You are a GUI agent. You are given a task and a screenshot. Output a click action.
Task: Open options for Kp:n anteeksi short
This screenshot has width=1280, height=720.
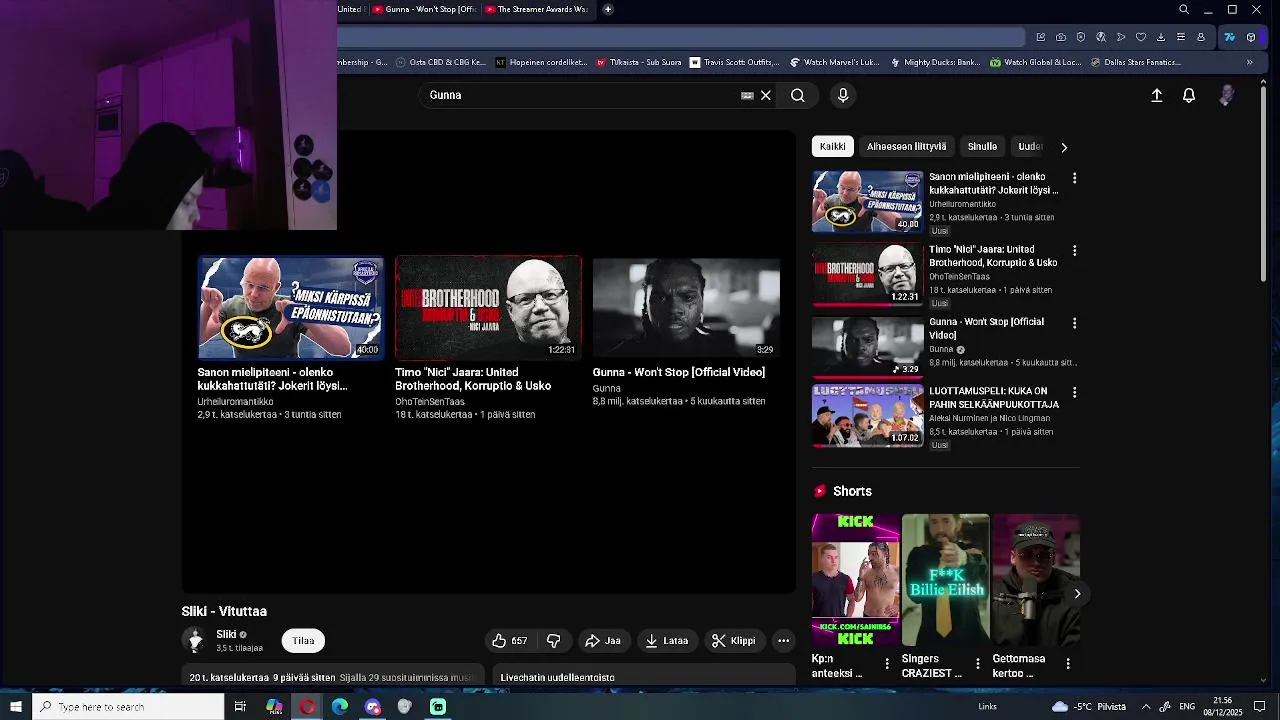(x=887, y=664)
